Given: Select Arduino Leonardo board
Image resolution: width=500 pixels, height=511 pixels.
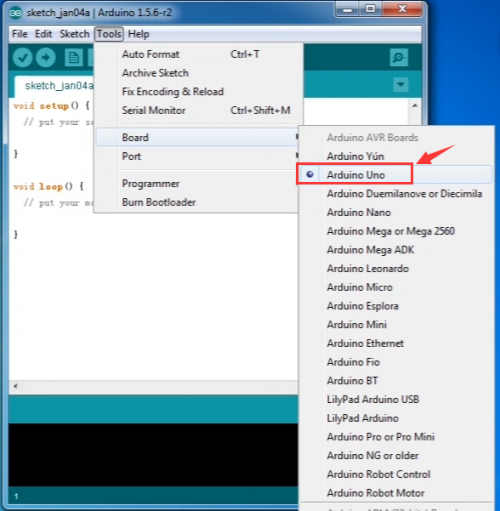Looking at the screenshot, I should [x=396, y=268].
